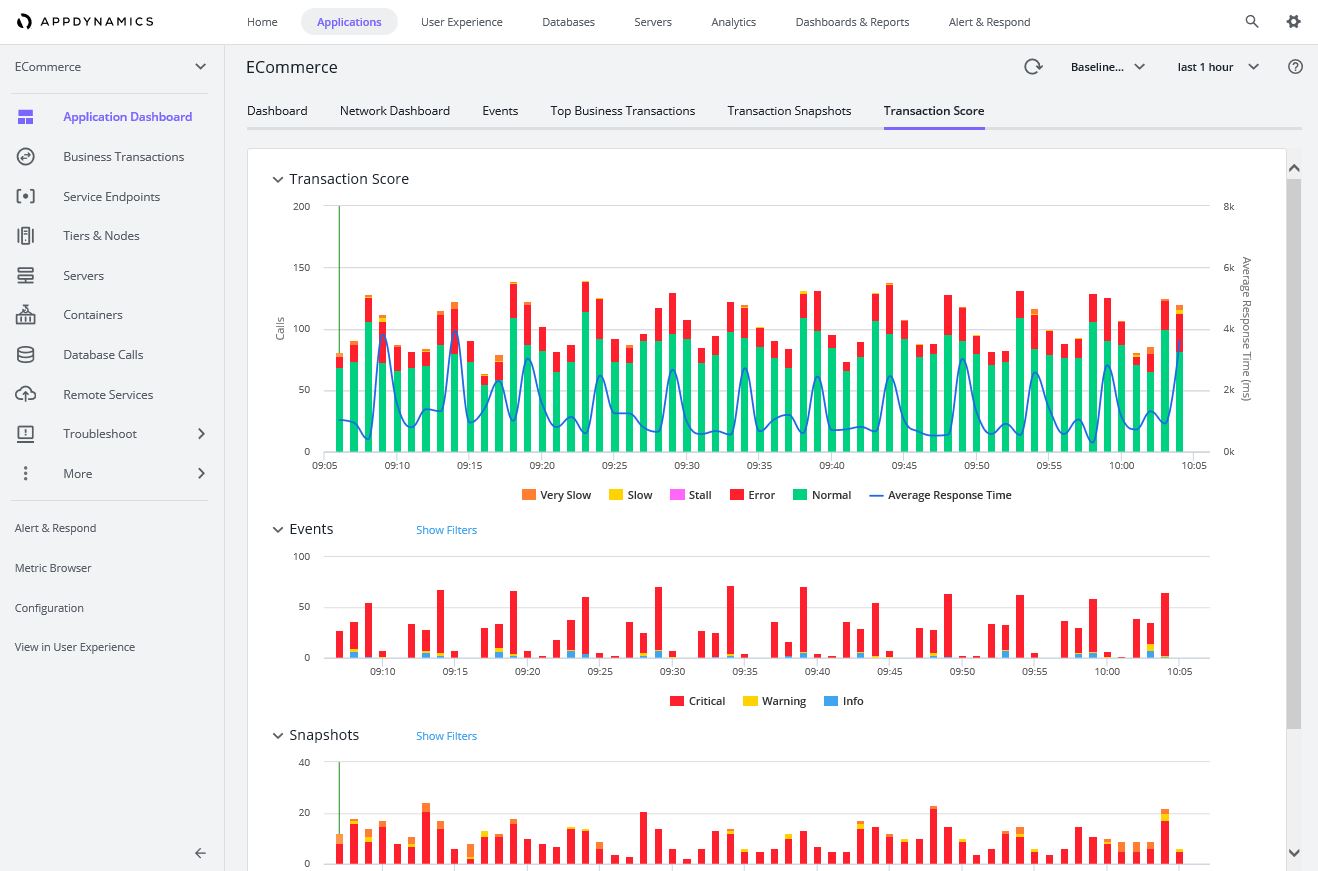
Task: Switch to the Network Dashboard tab
Action: [x=395, y=111]
